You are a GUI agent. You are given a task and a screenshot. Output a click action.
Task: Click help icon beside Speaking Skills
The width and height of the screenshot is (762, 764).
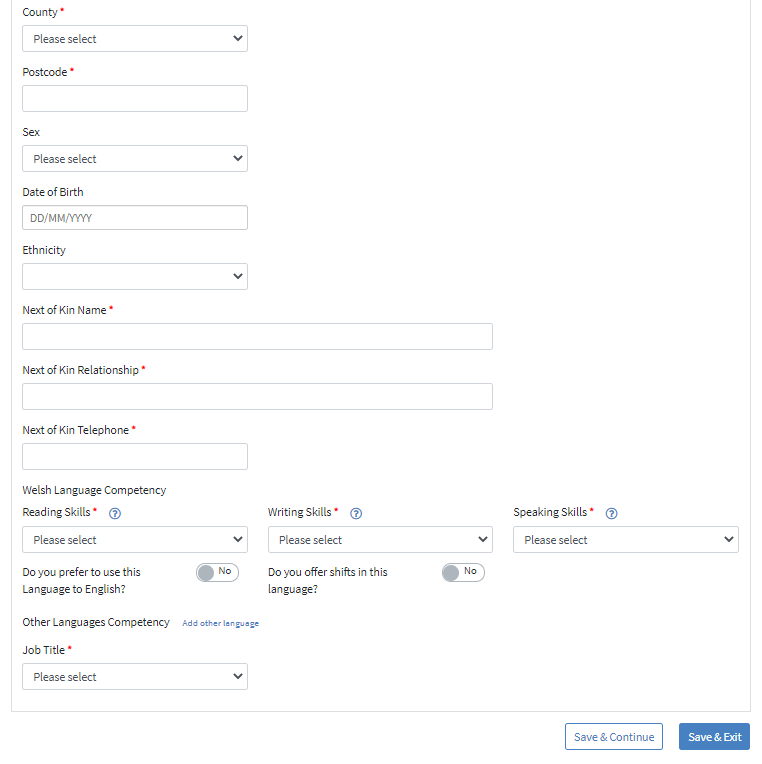(612, 513)
